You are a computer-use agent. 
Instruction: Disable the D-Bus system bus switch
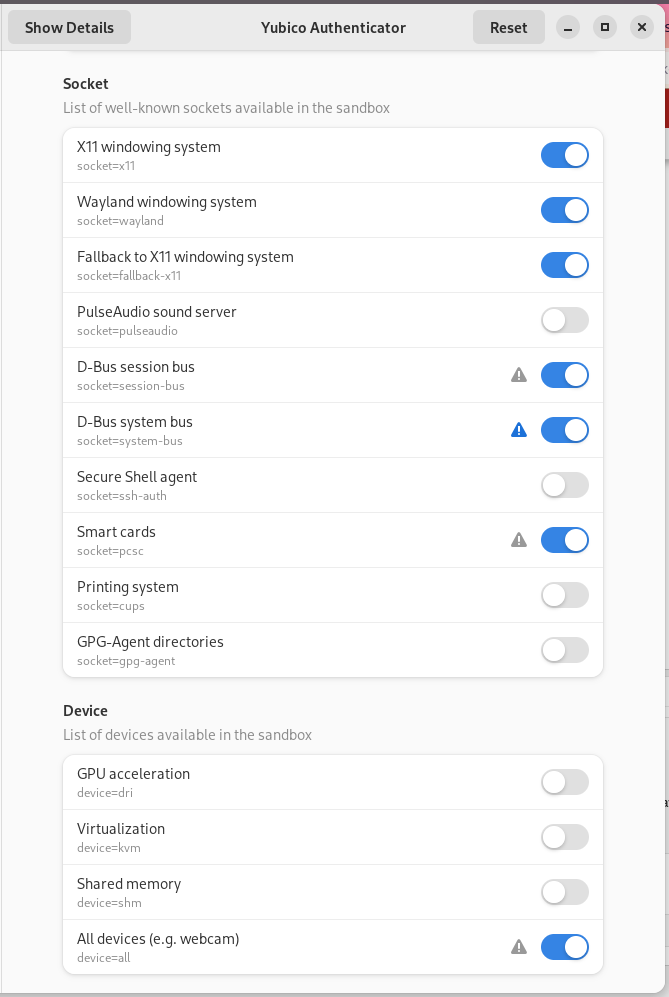pos(564,430)
